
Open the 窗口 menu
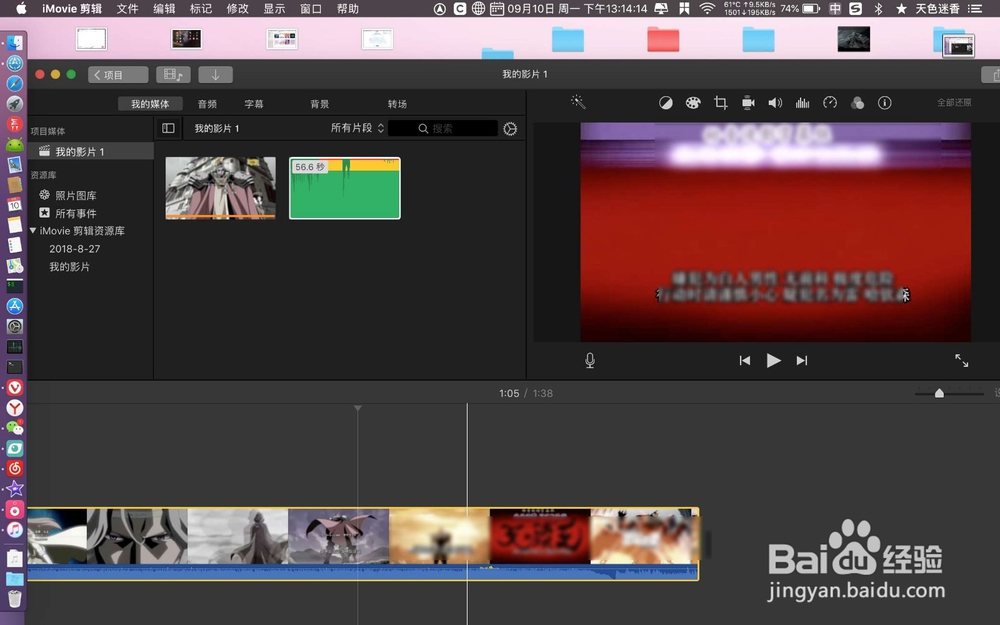tap(311, 8)
